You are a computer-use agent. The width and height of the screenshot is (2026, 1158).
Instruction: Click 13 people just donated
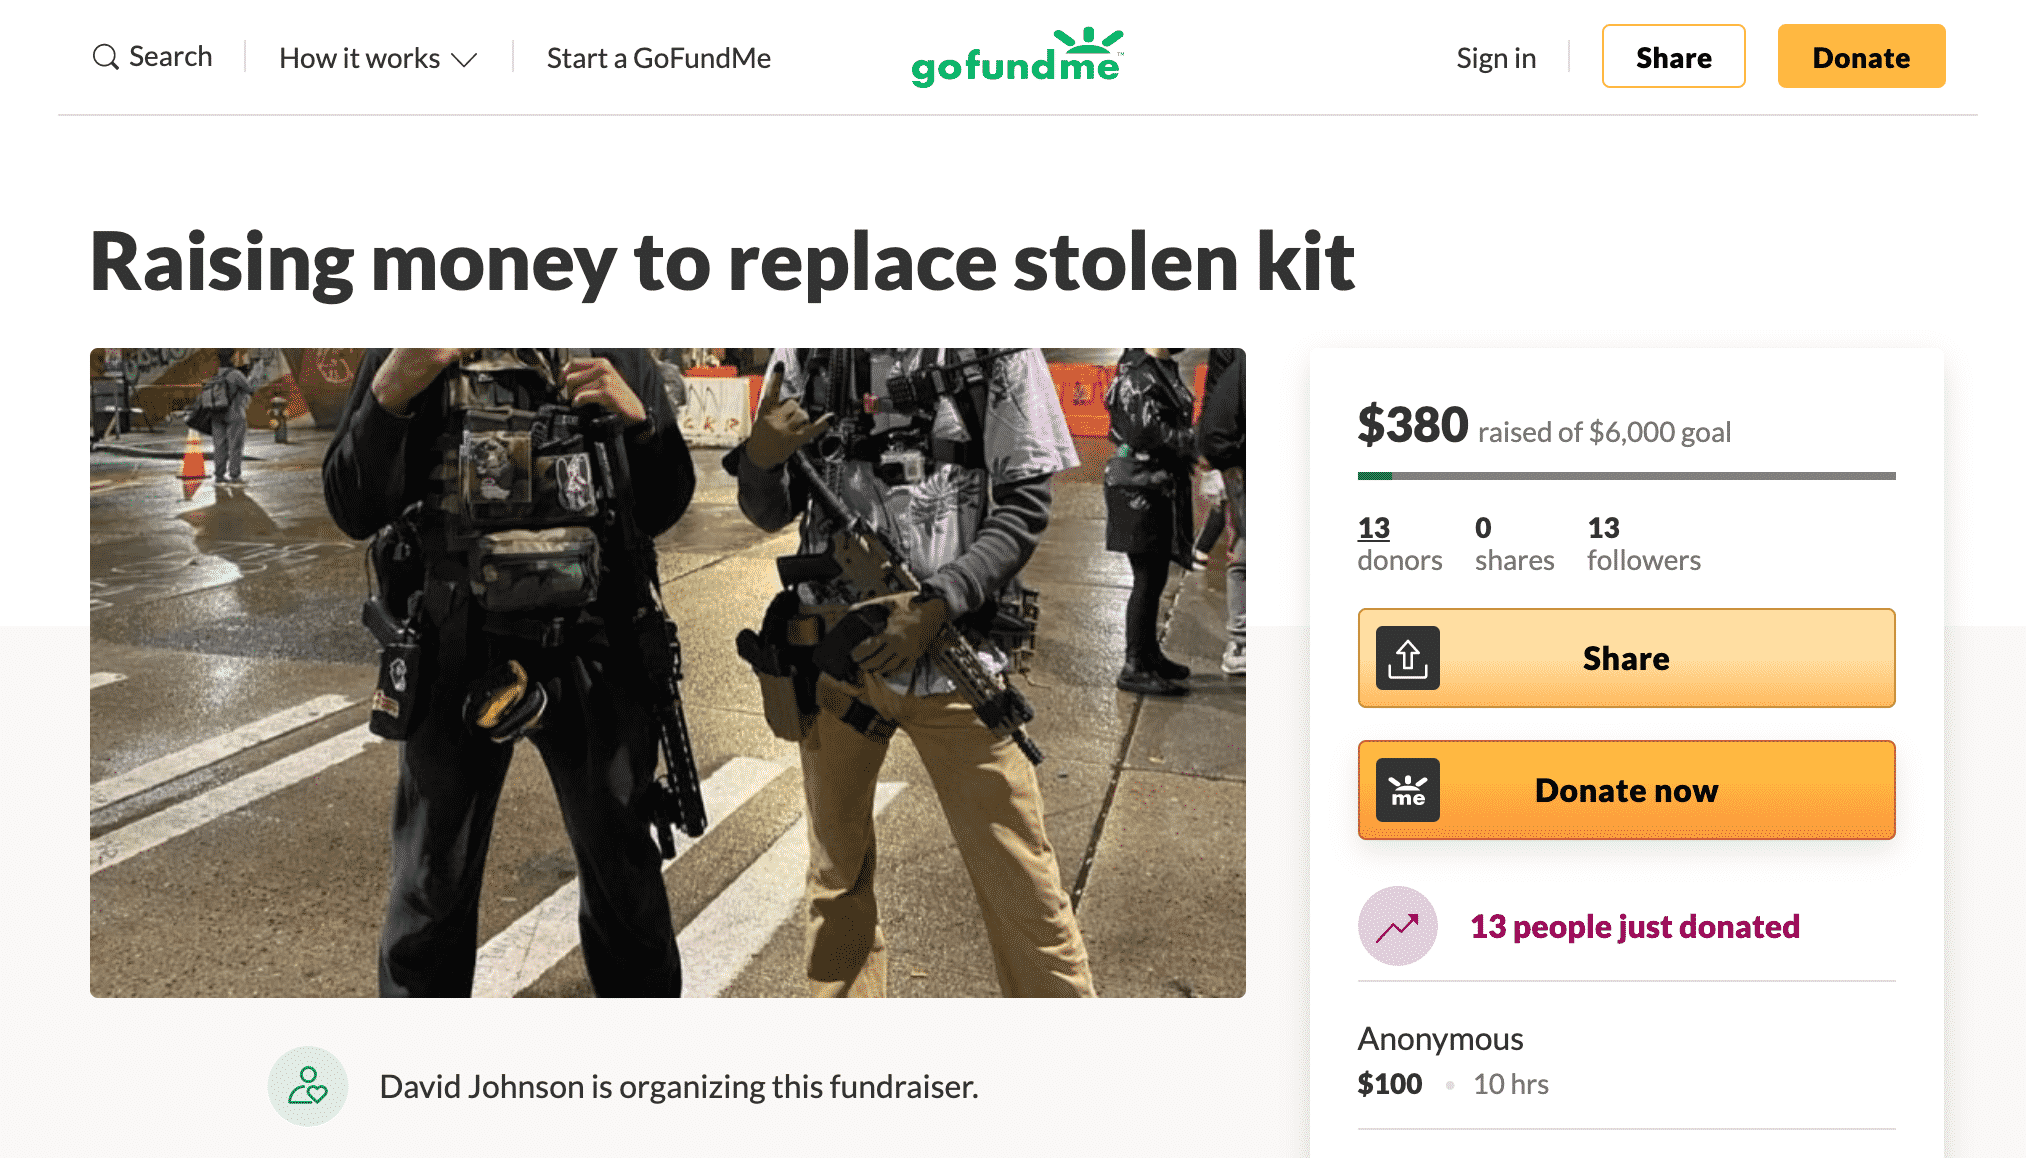1634,926
